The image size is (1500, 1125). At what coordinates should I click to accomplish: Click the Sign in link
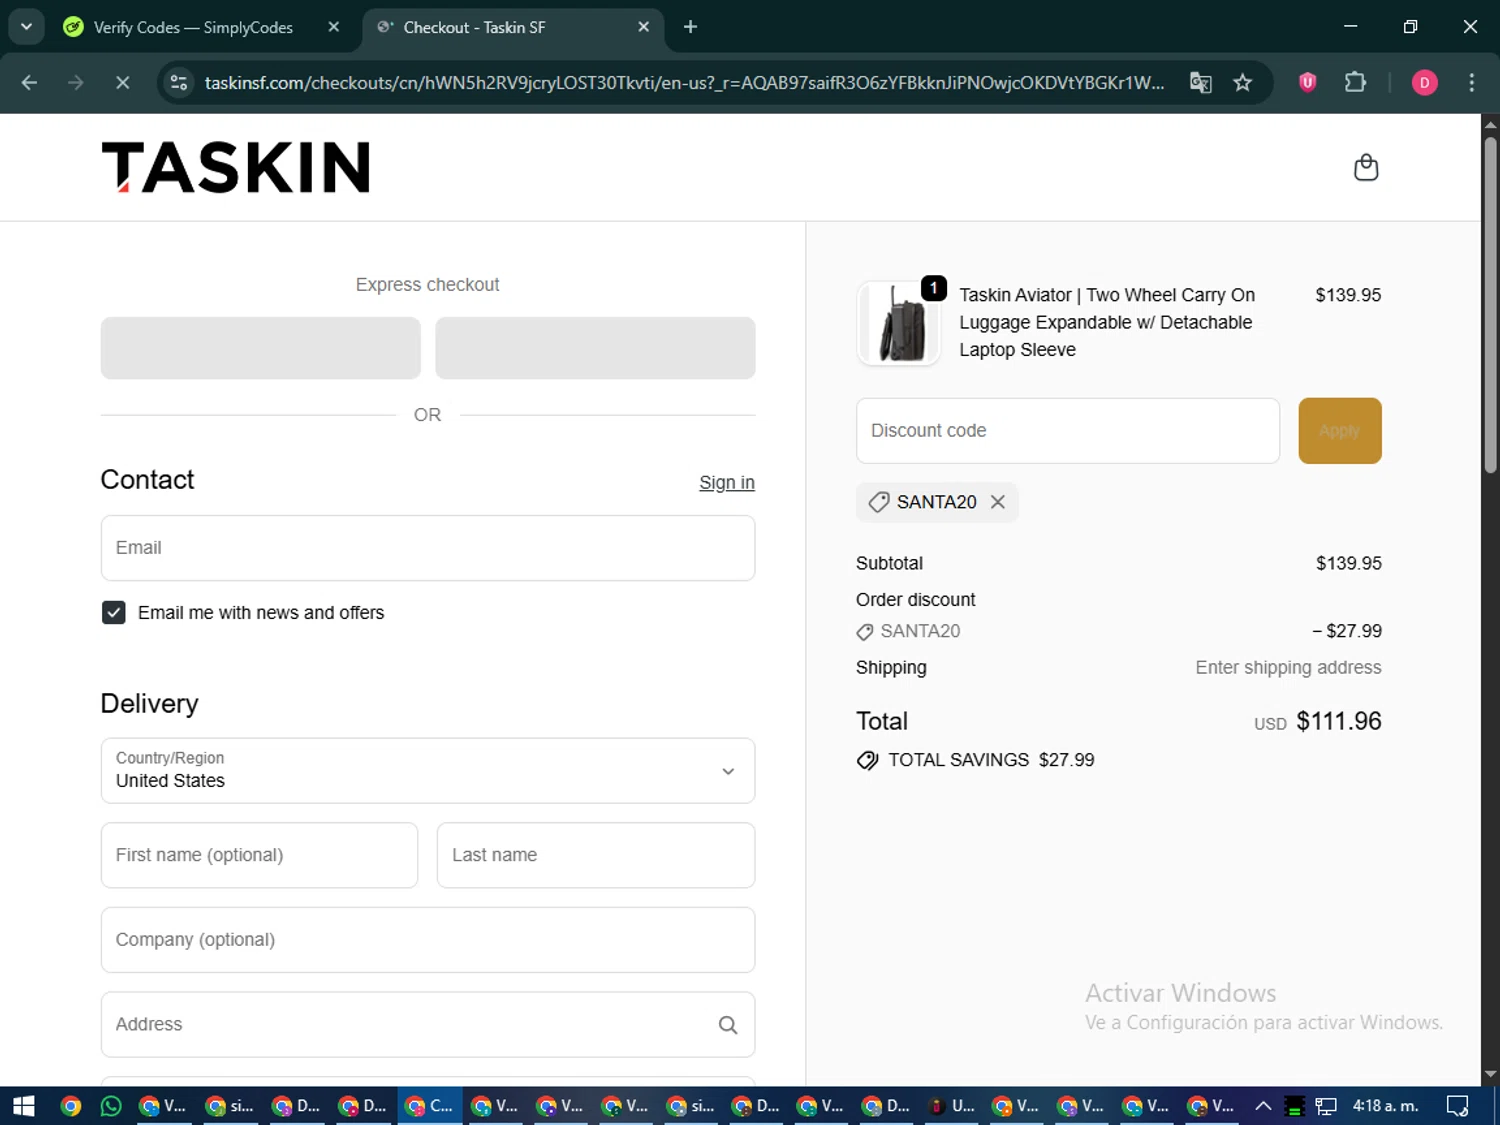(x=727, y=483)
